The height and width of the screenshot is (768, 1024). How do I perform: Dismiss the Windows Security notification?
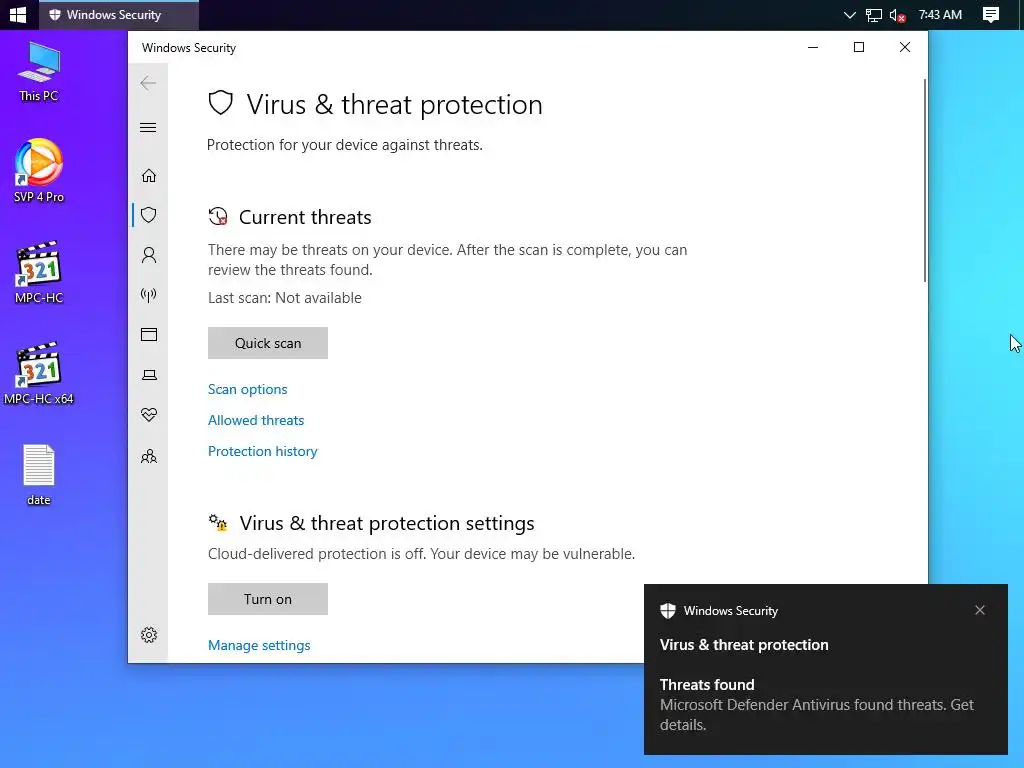(x=980, y=610)
